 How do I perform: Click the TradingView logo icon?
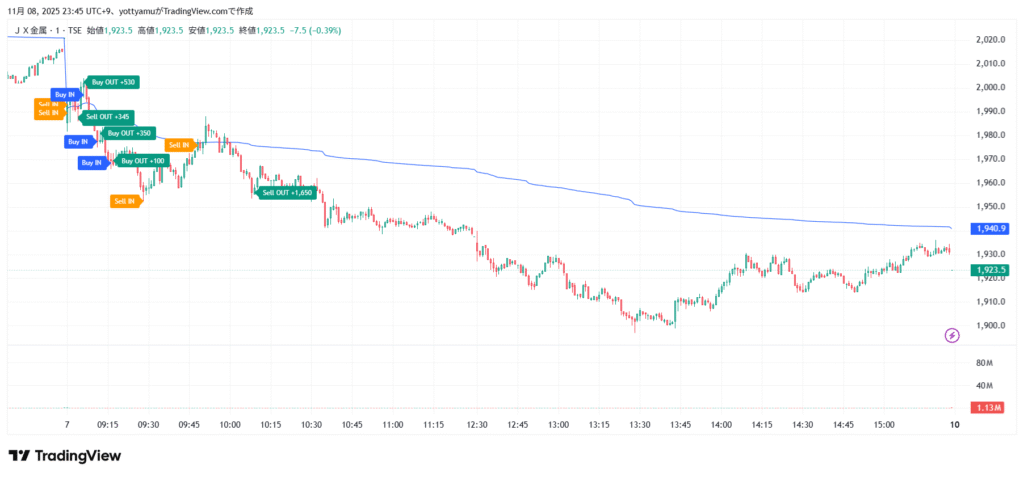[18, 455]
